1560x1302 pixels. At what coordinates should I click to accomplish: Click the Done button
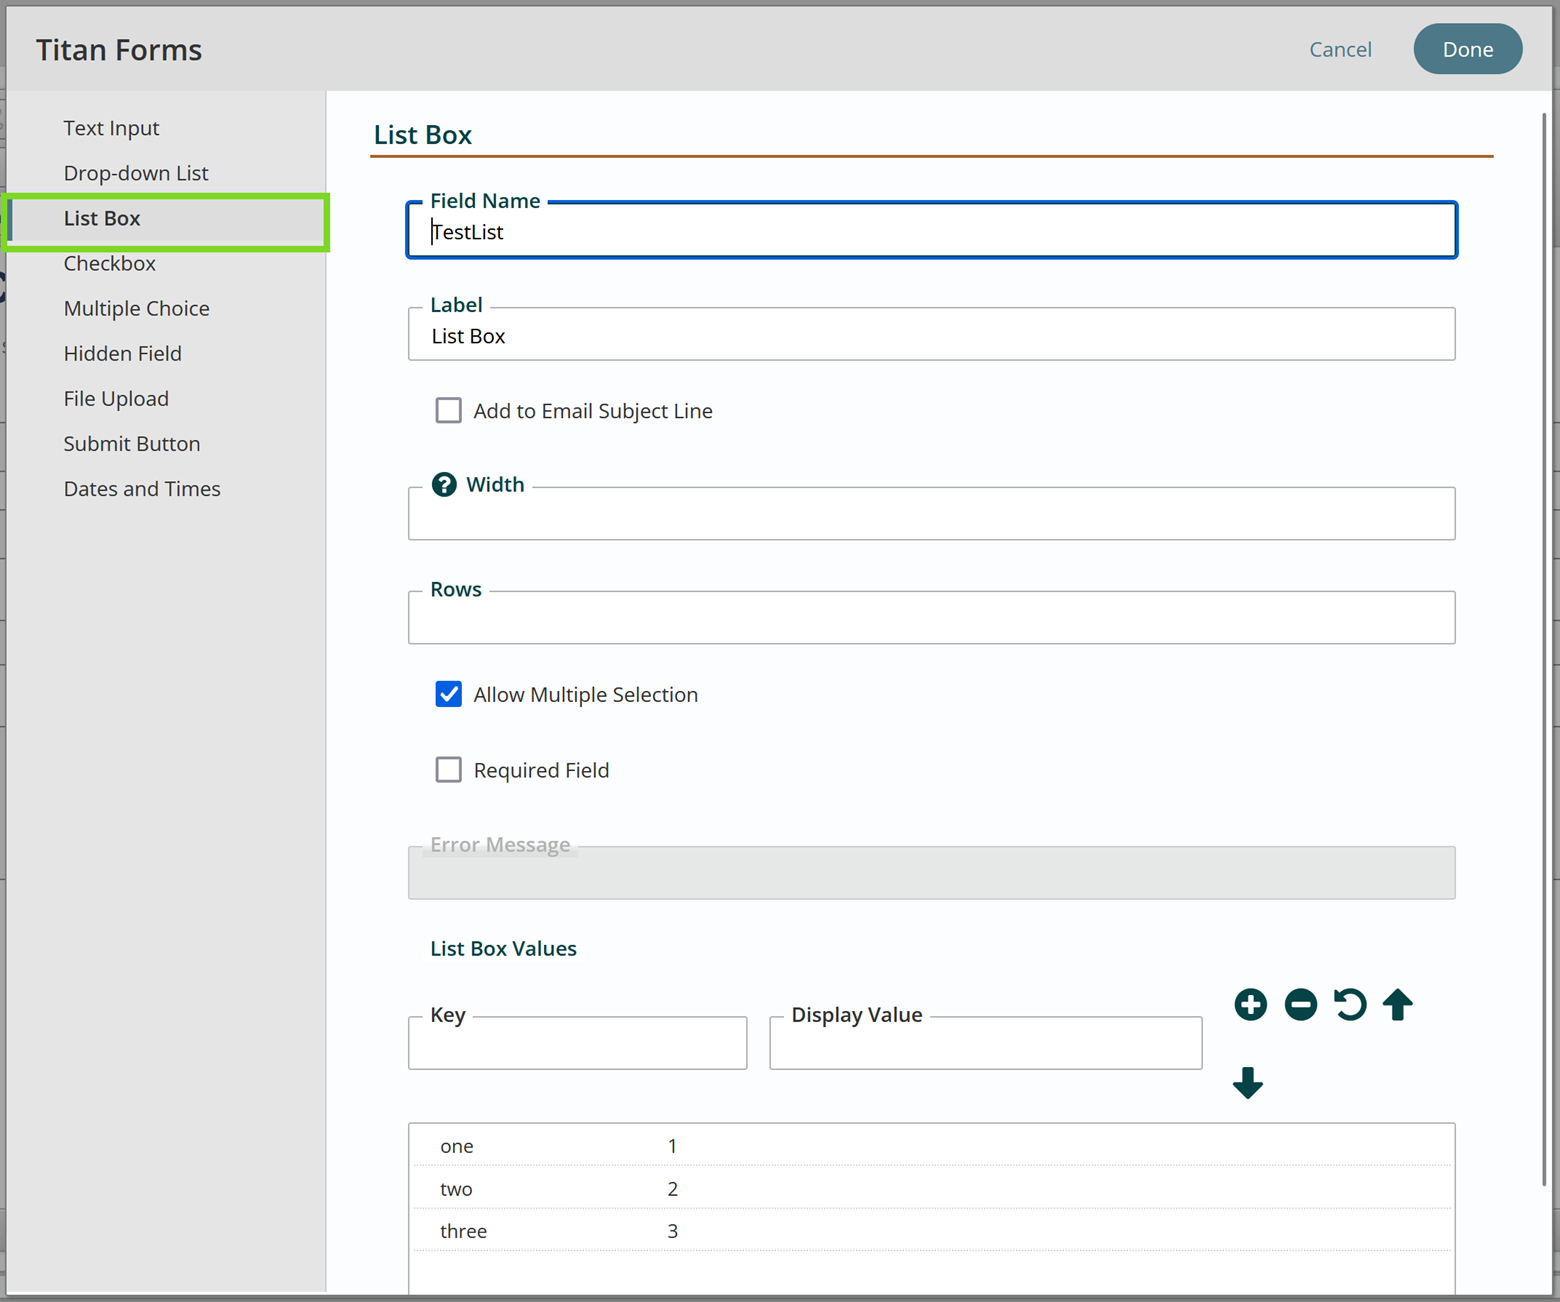(1467, 49)
